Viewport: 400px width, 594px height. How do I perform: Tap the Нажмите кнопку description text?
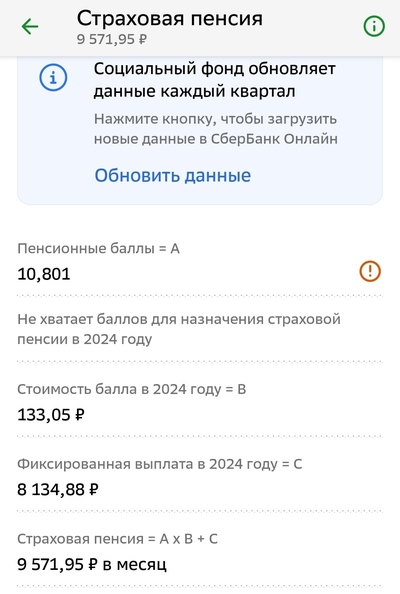pos(216,129)
